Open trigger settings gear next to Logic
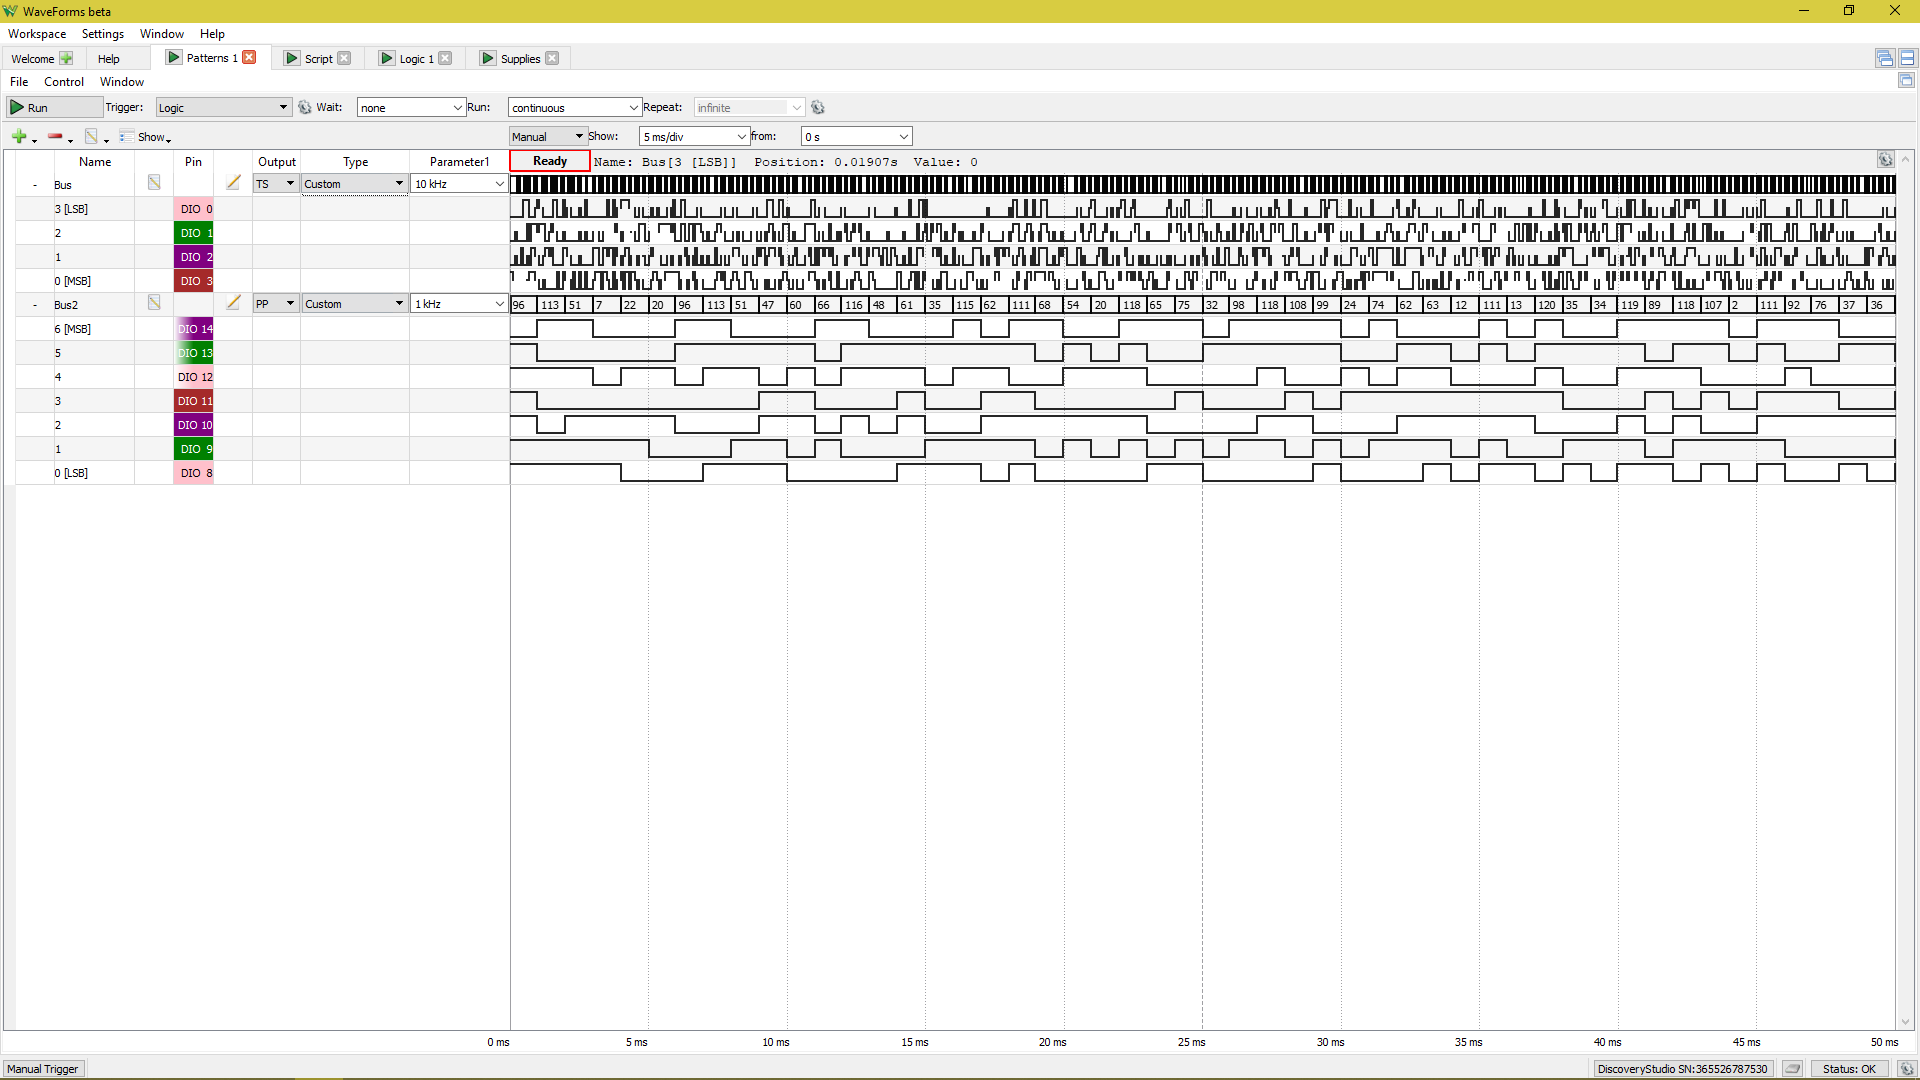This screenshot has height=1080, width=1920. (305, 108)
